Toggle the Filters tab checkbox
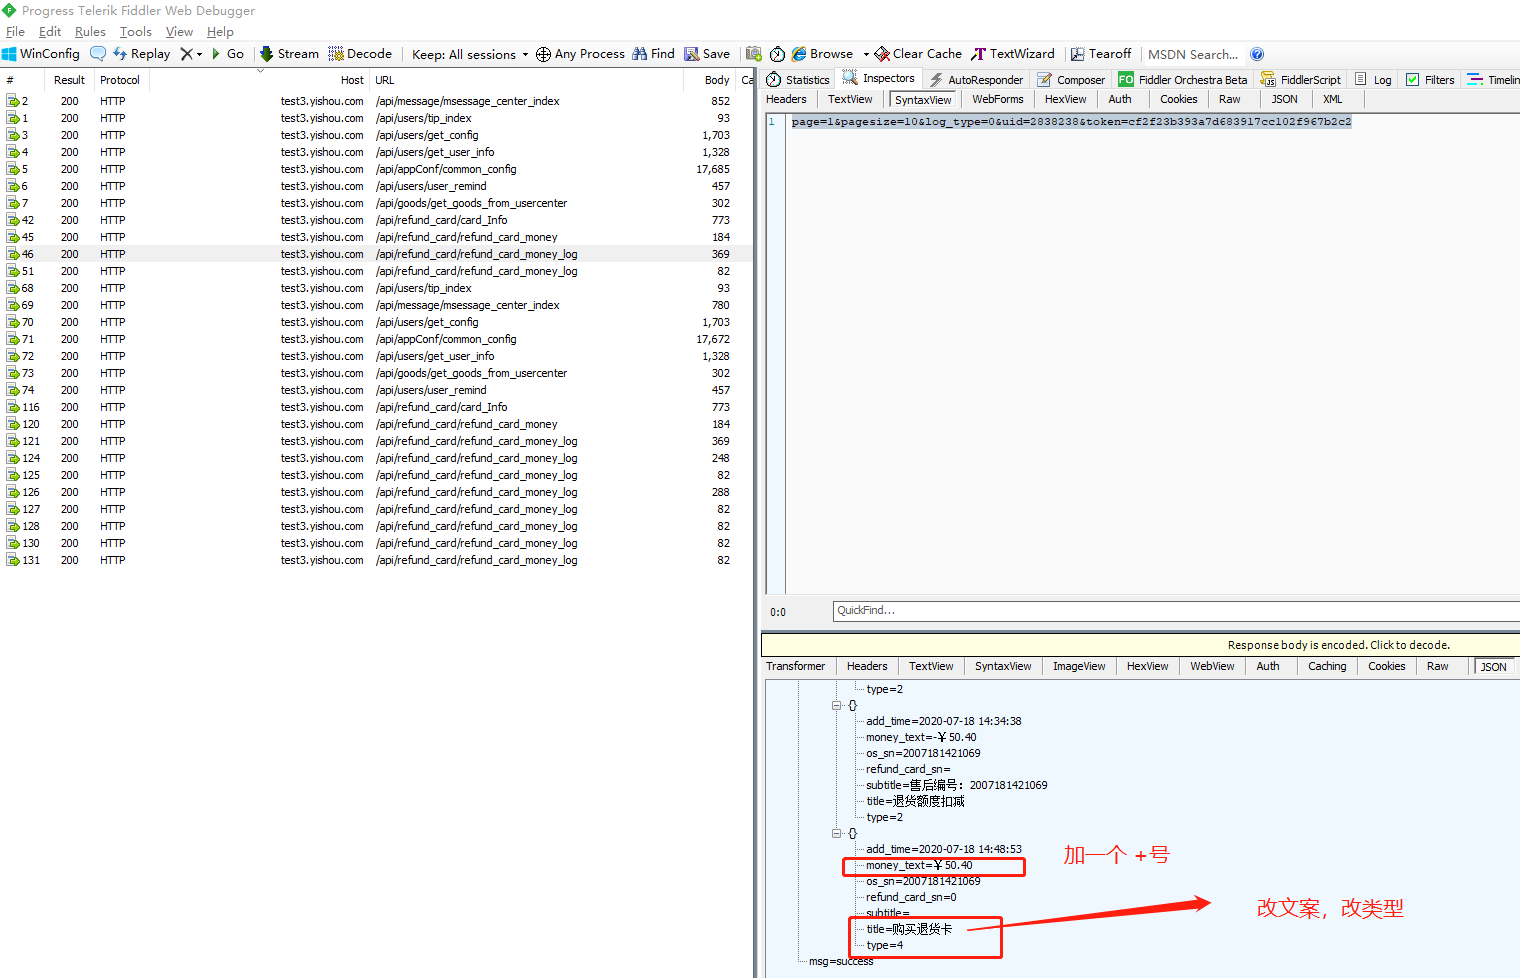The image size is (1520, 978). pyautogui.click(x=1412, y=80)
